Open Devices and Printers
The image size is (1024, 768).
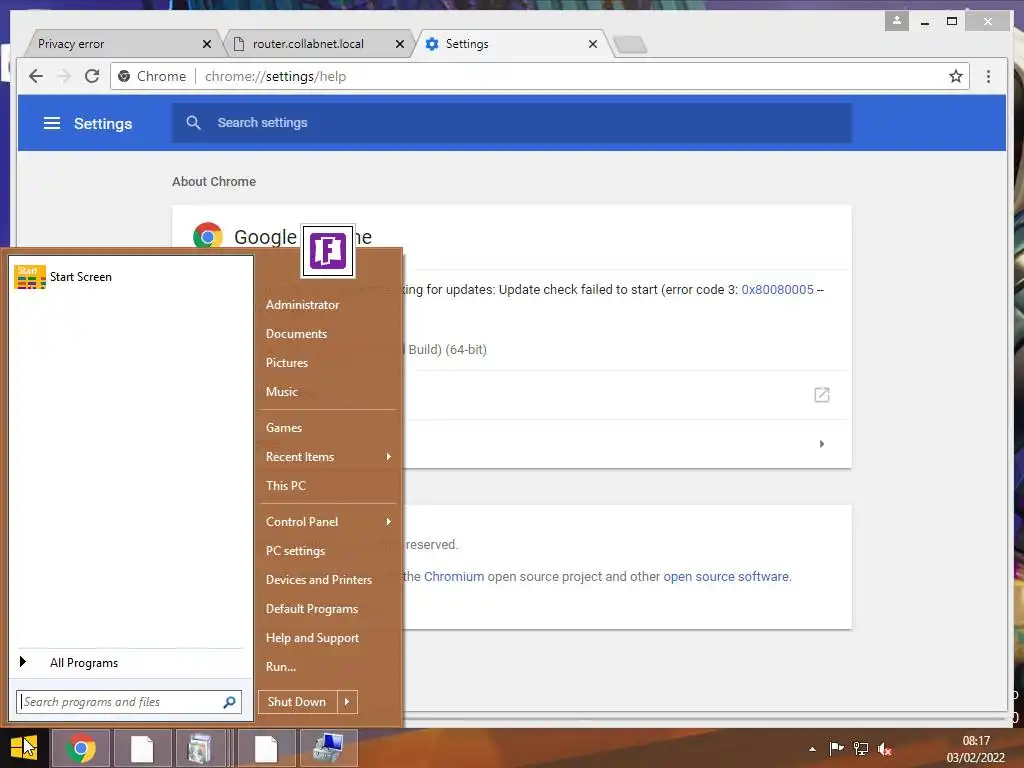coord(319,580)
